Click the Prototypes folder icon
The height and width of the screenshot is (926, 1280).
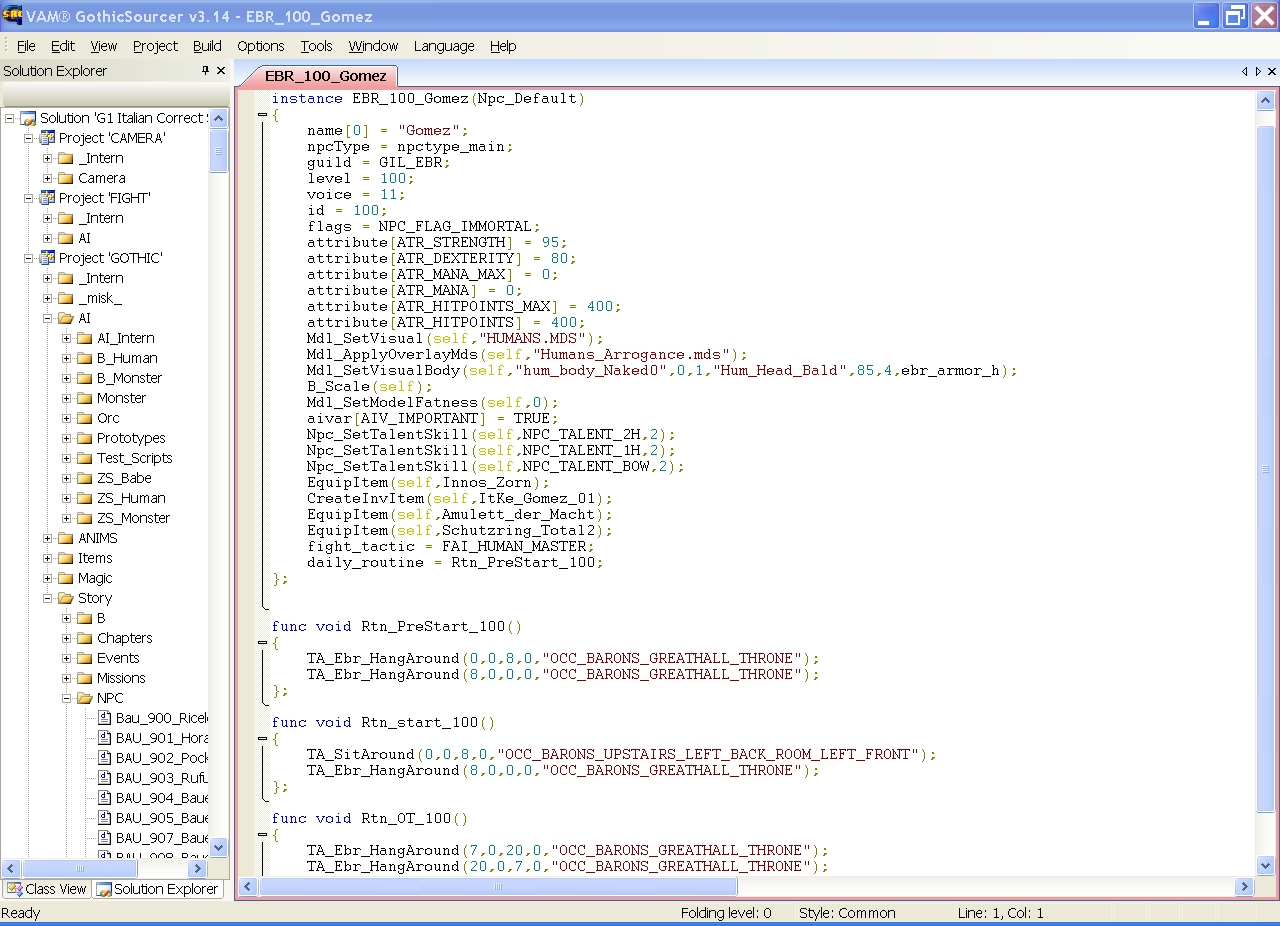(x=85, y=438)
